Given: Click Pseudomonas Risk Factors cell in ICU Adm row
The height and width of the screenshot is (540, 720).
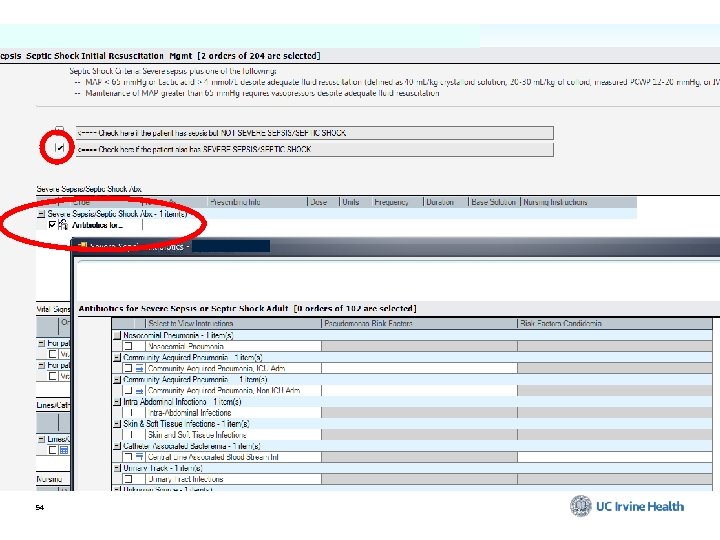Looking at the screenshot, I should [419, 368].
